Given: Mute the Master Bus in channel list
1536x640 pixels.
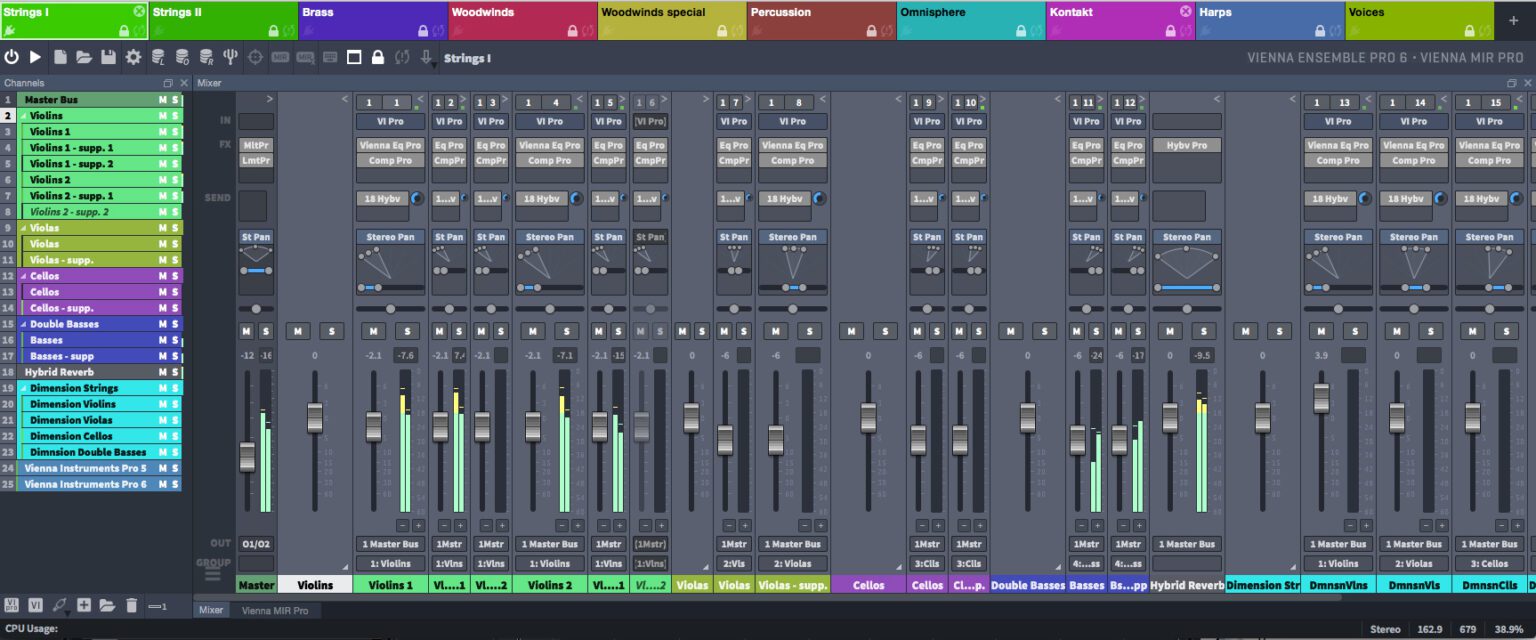Looking at the screenshot, I should pos(162,100).
